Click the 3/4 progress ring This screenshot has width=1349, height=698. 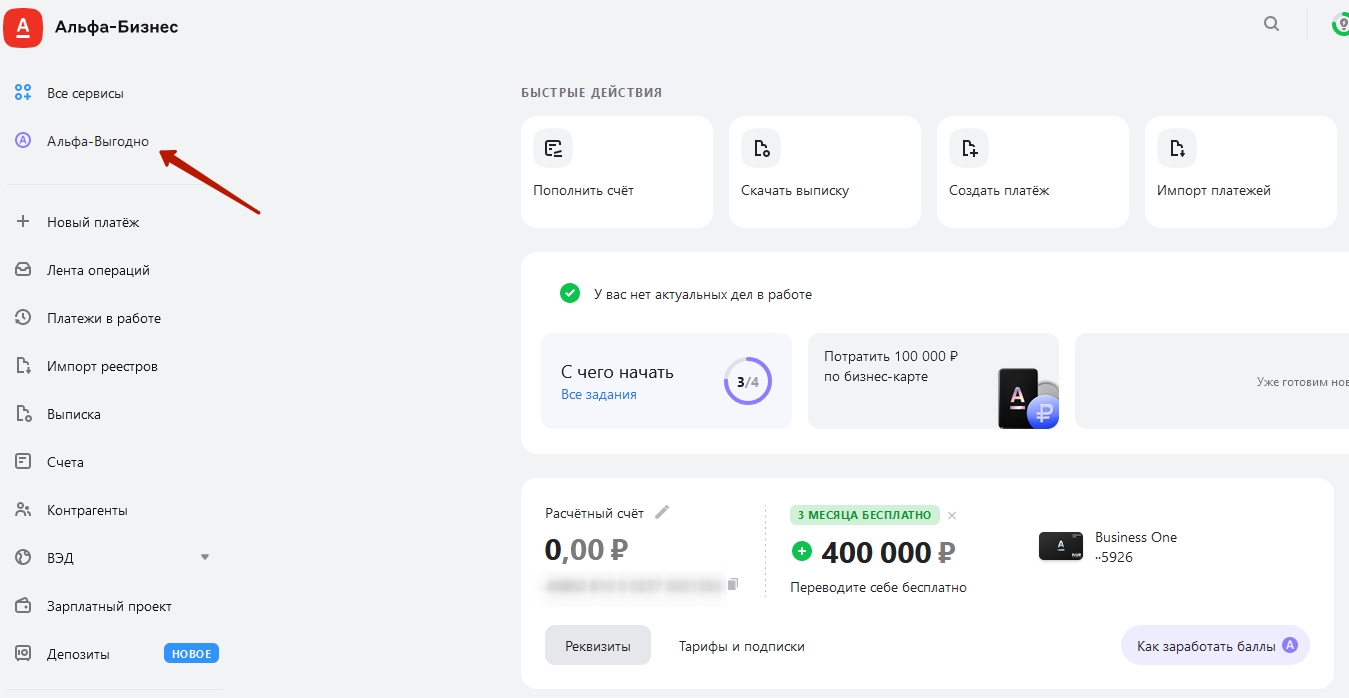747,381
